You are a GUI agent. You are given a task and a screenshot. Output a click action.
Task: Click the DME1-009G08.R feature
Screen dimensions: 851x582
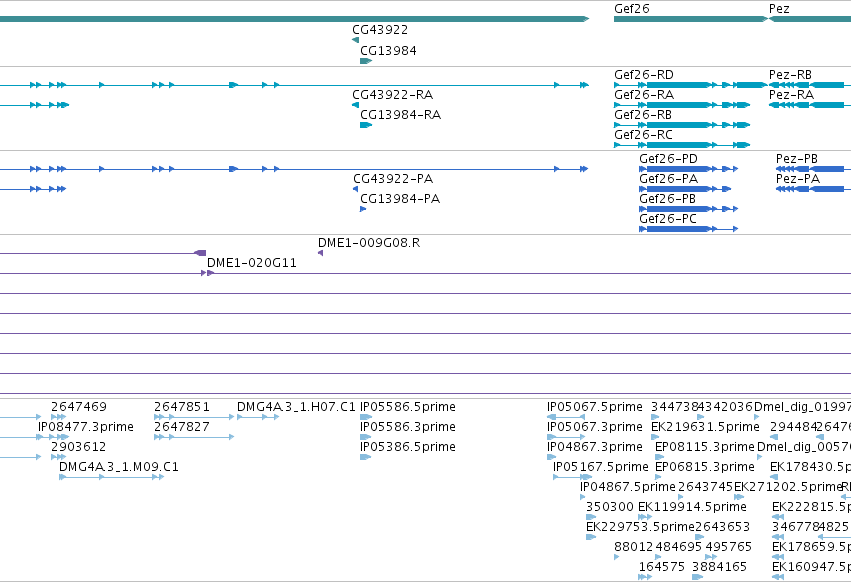[321, 253]
